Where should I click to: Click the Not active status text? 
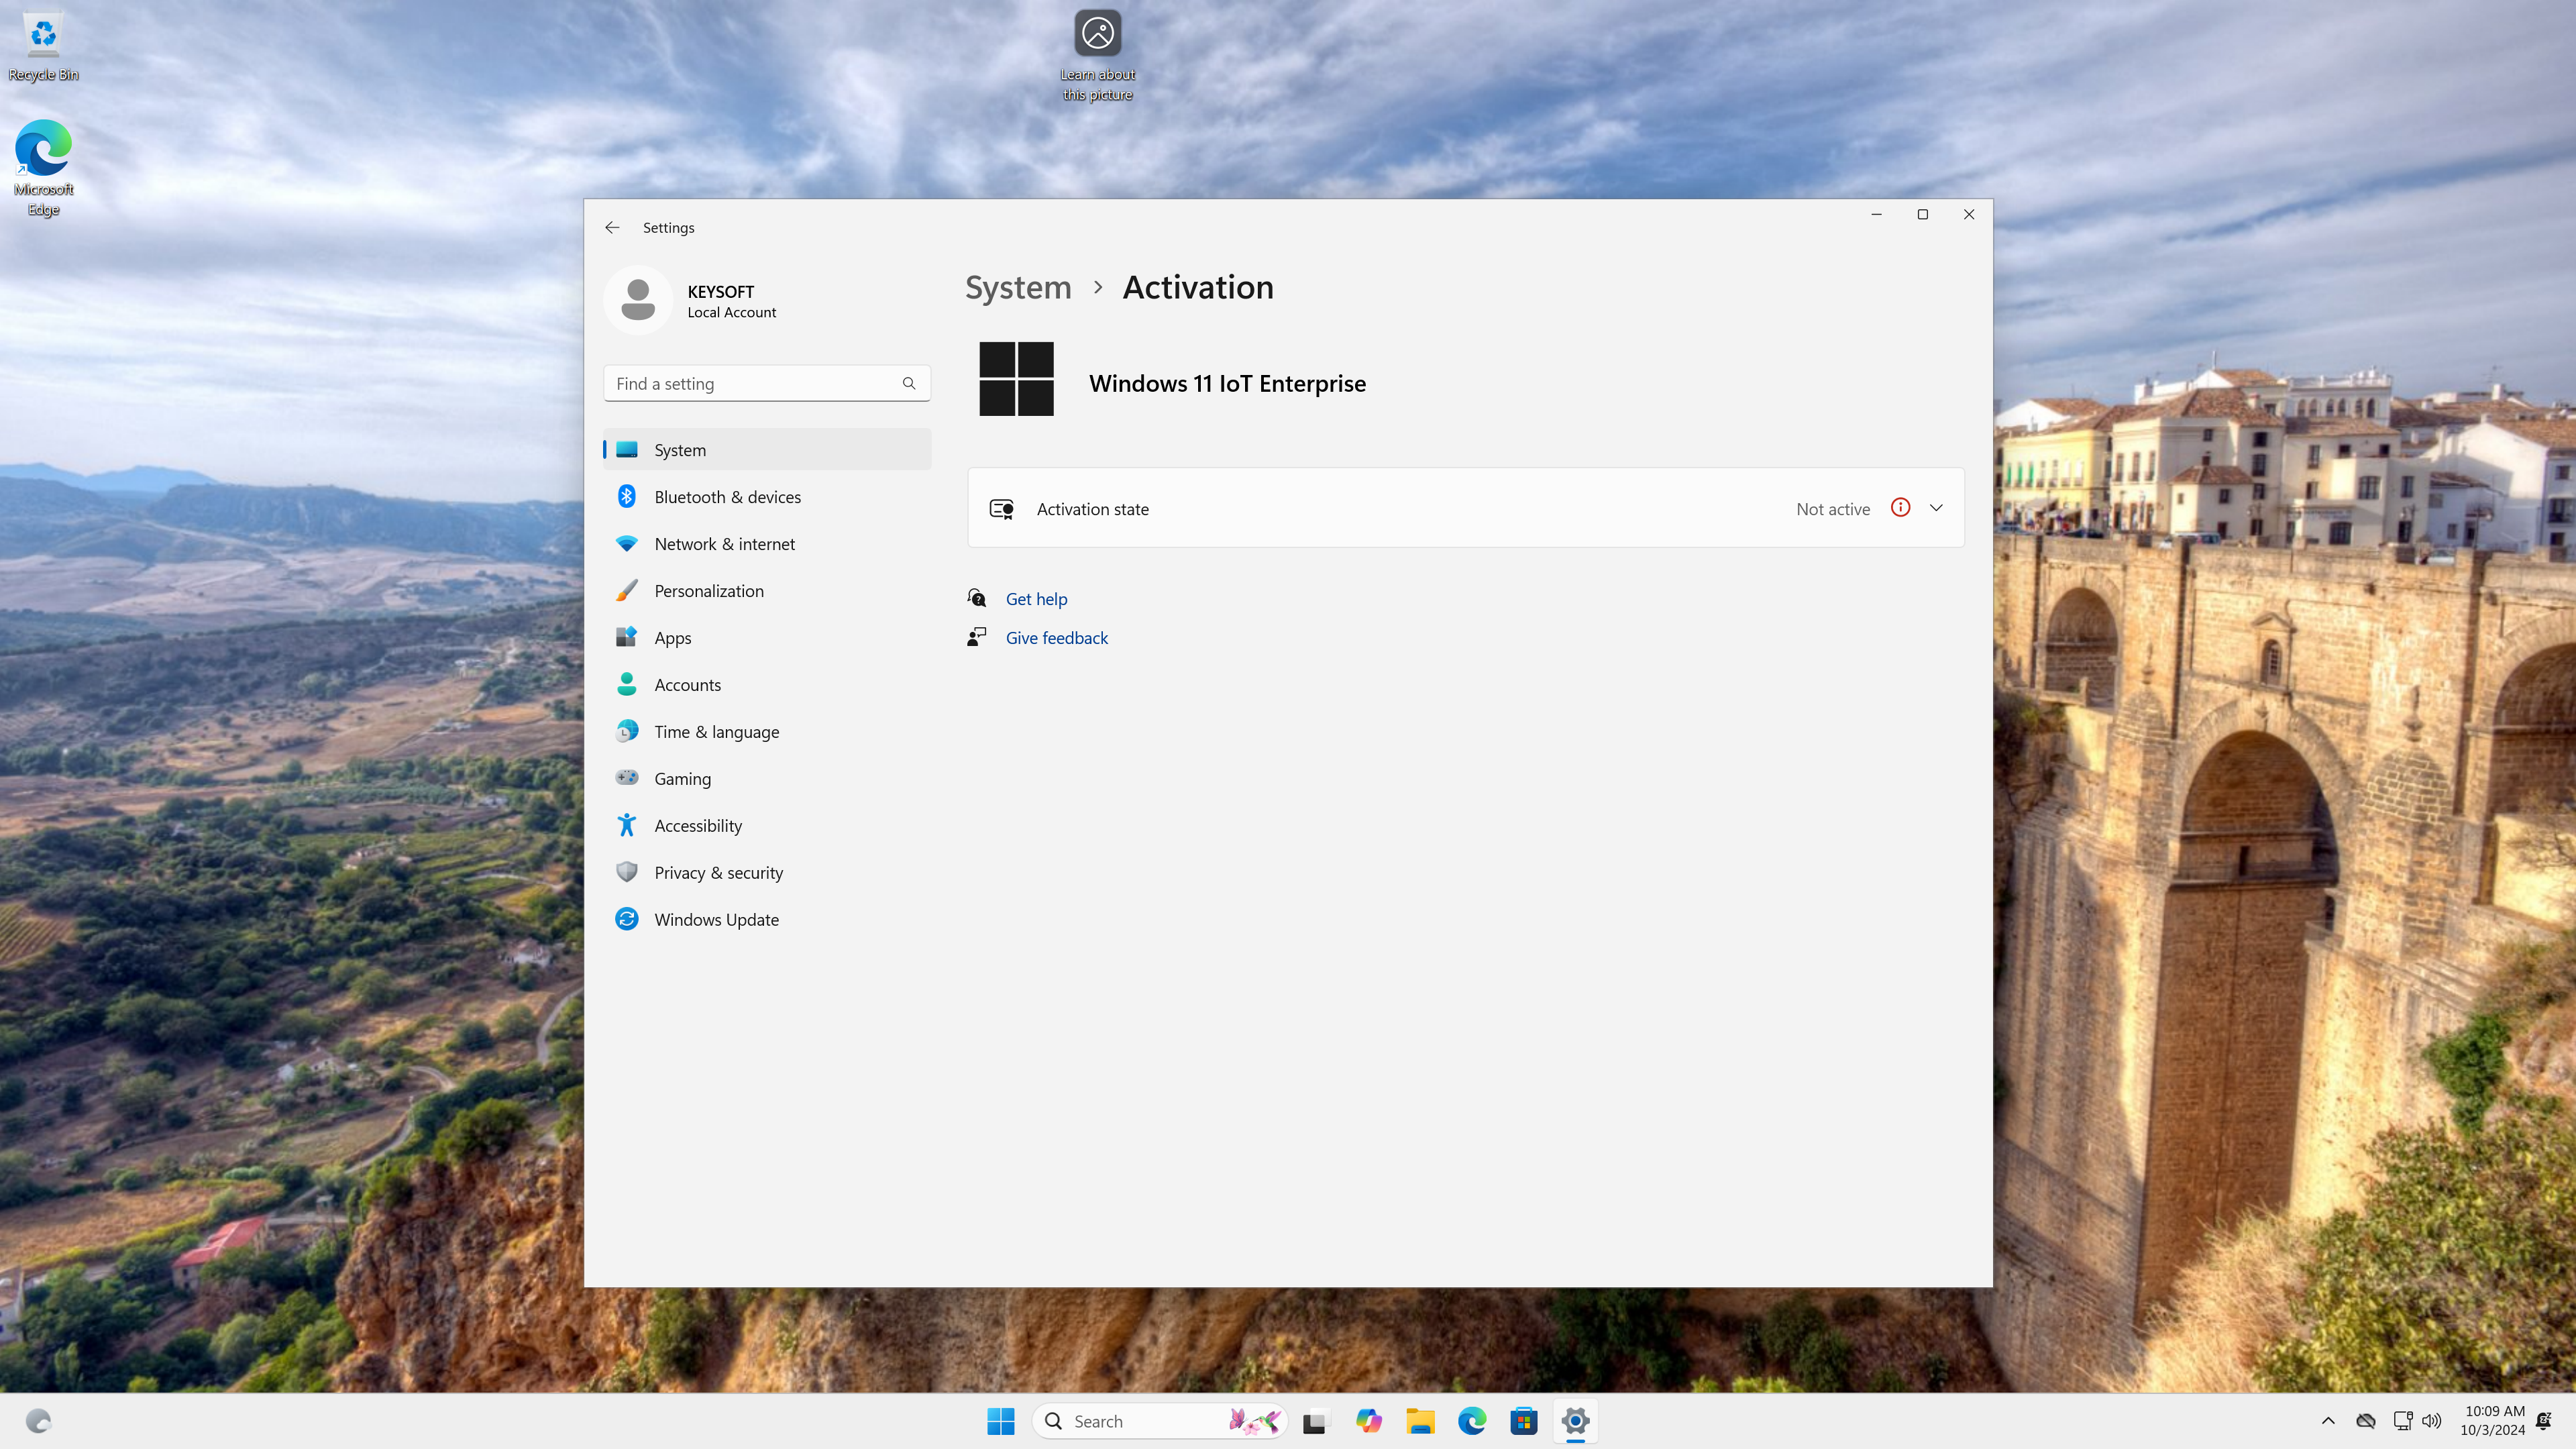1832,509
